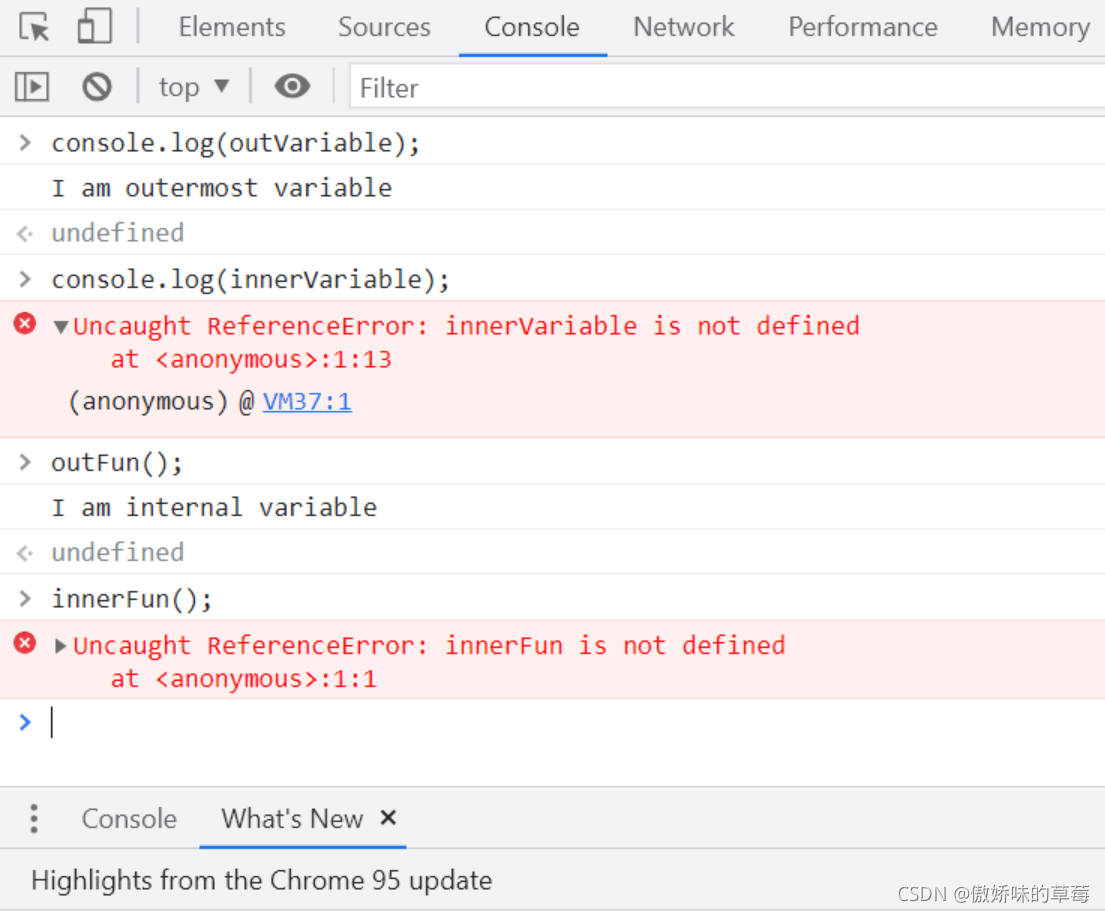Show the console sidebar icon

tap(32, 87)
